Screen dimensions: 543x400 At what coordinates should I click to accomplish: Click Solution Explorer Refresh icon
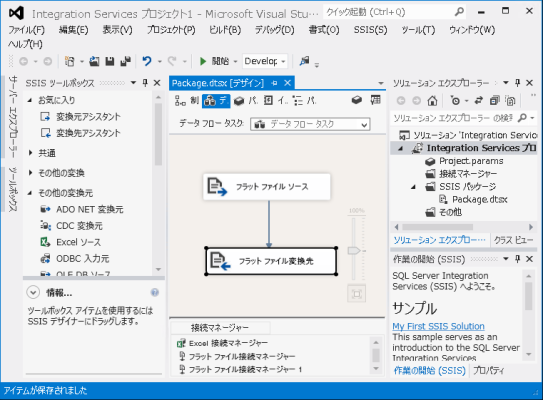coord(479,101)
